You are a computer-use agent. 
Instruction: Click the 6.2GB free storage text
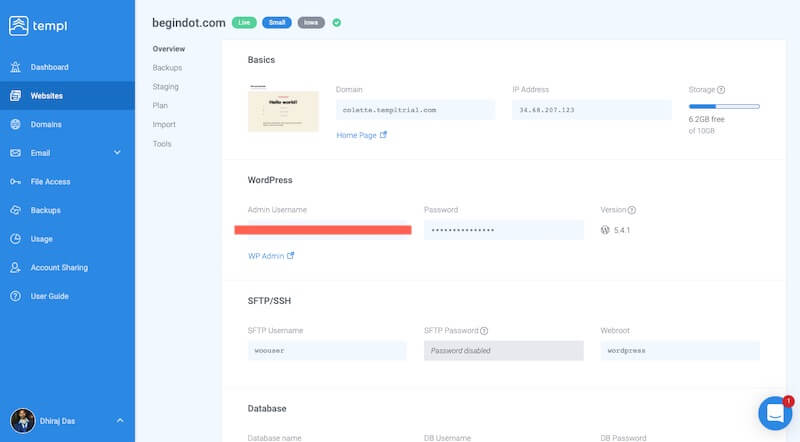707,119
